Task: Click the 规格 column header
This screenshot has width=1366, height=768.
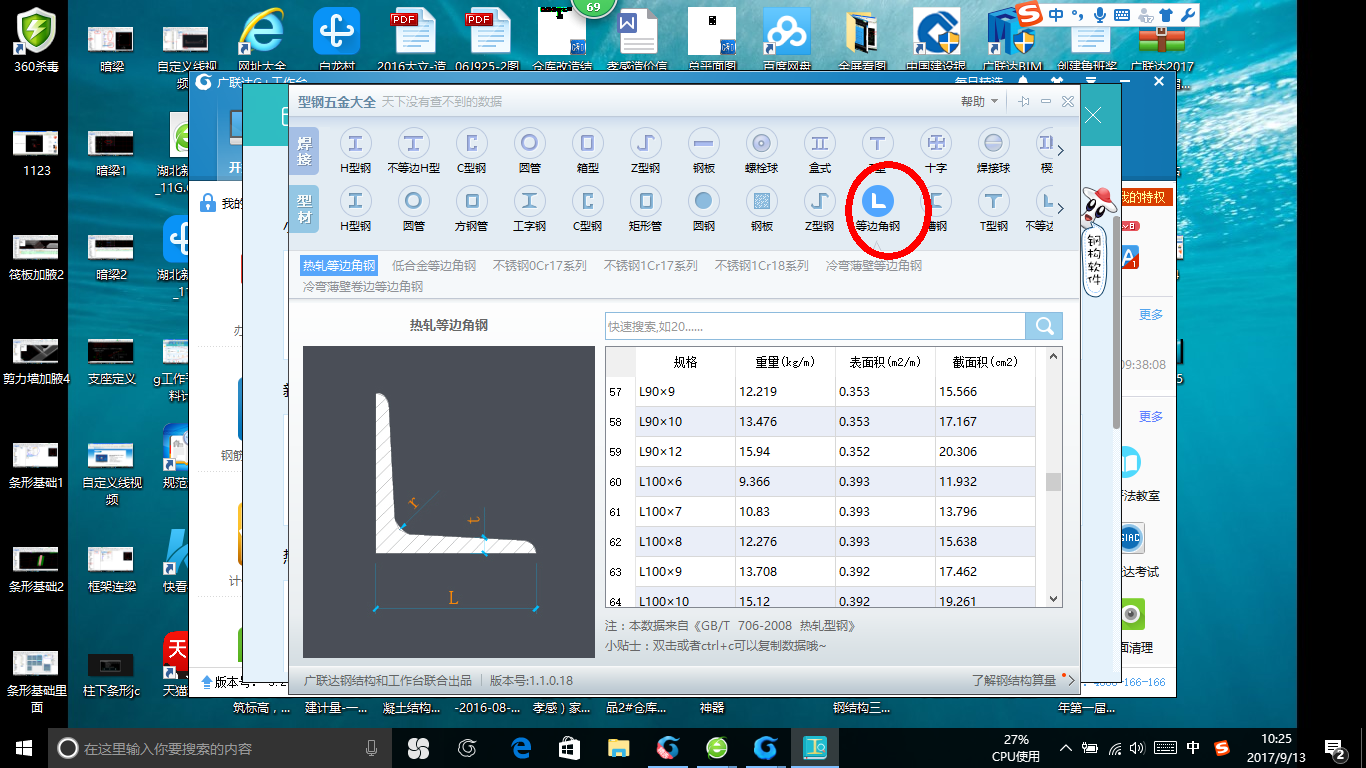Action: (685, 362)
